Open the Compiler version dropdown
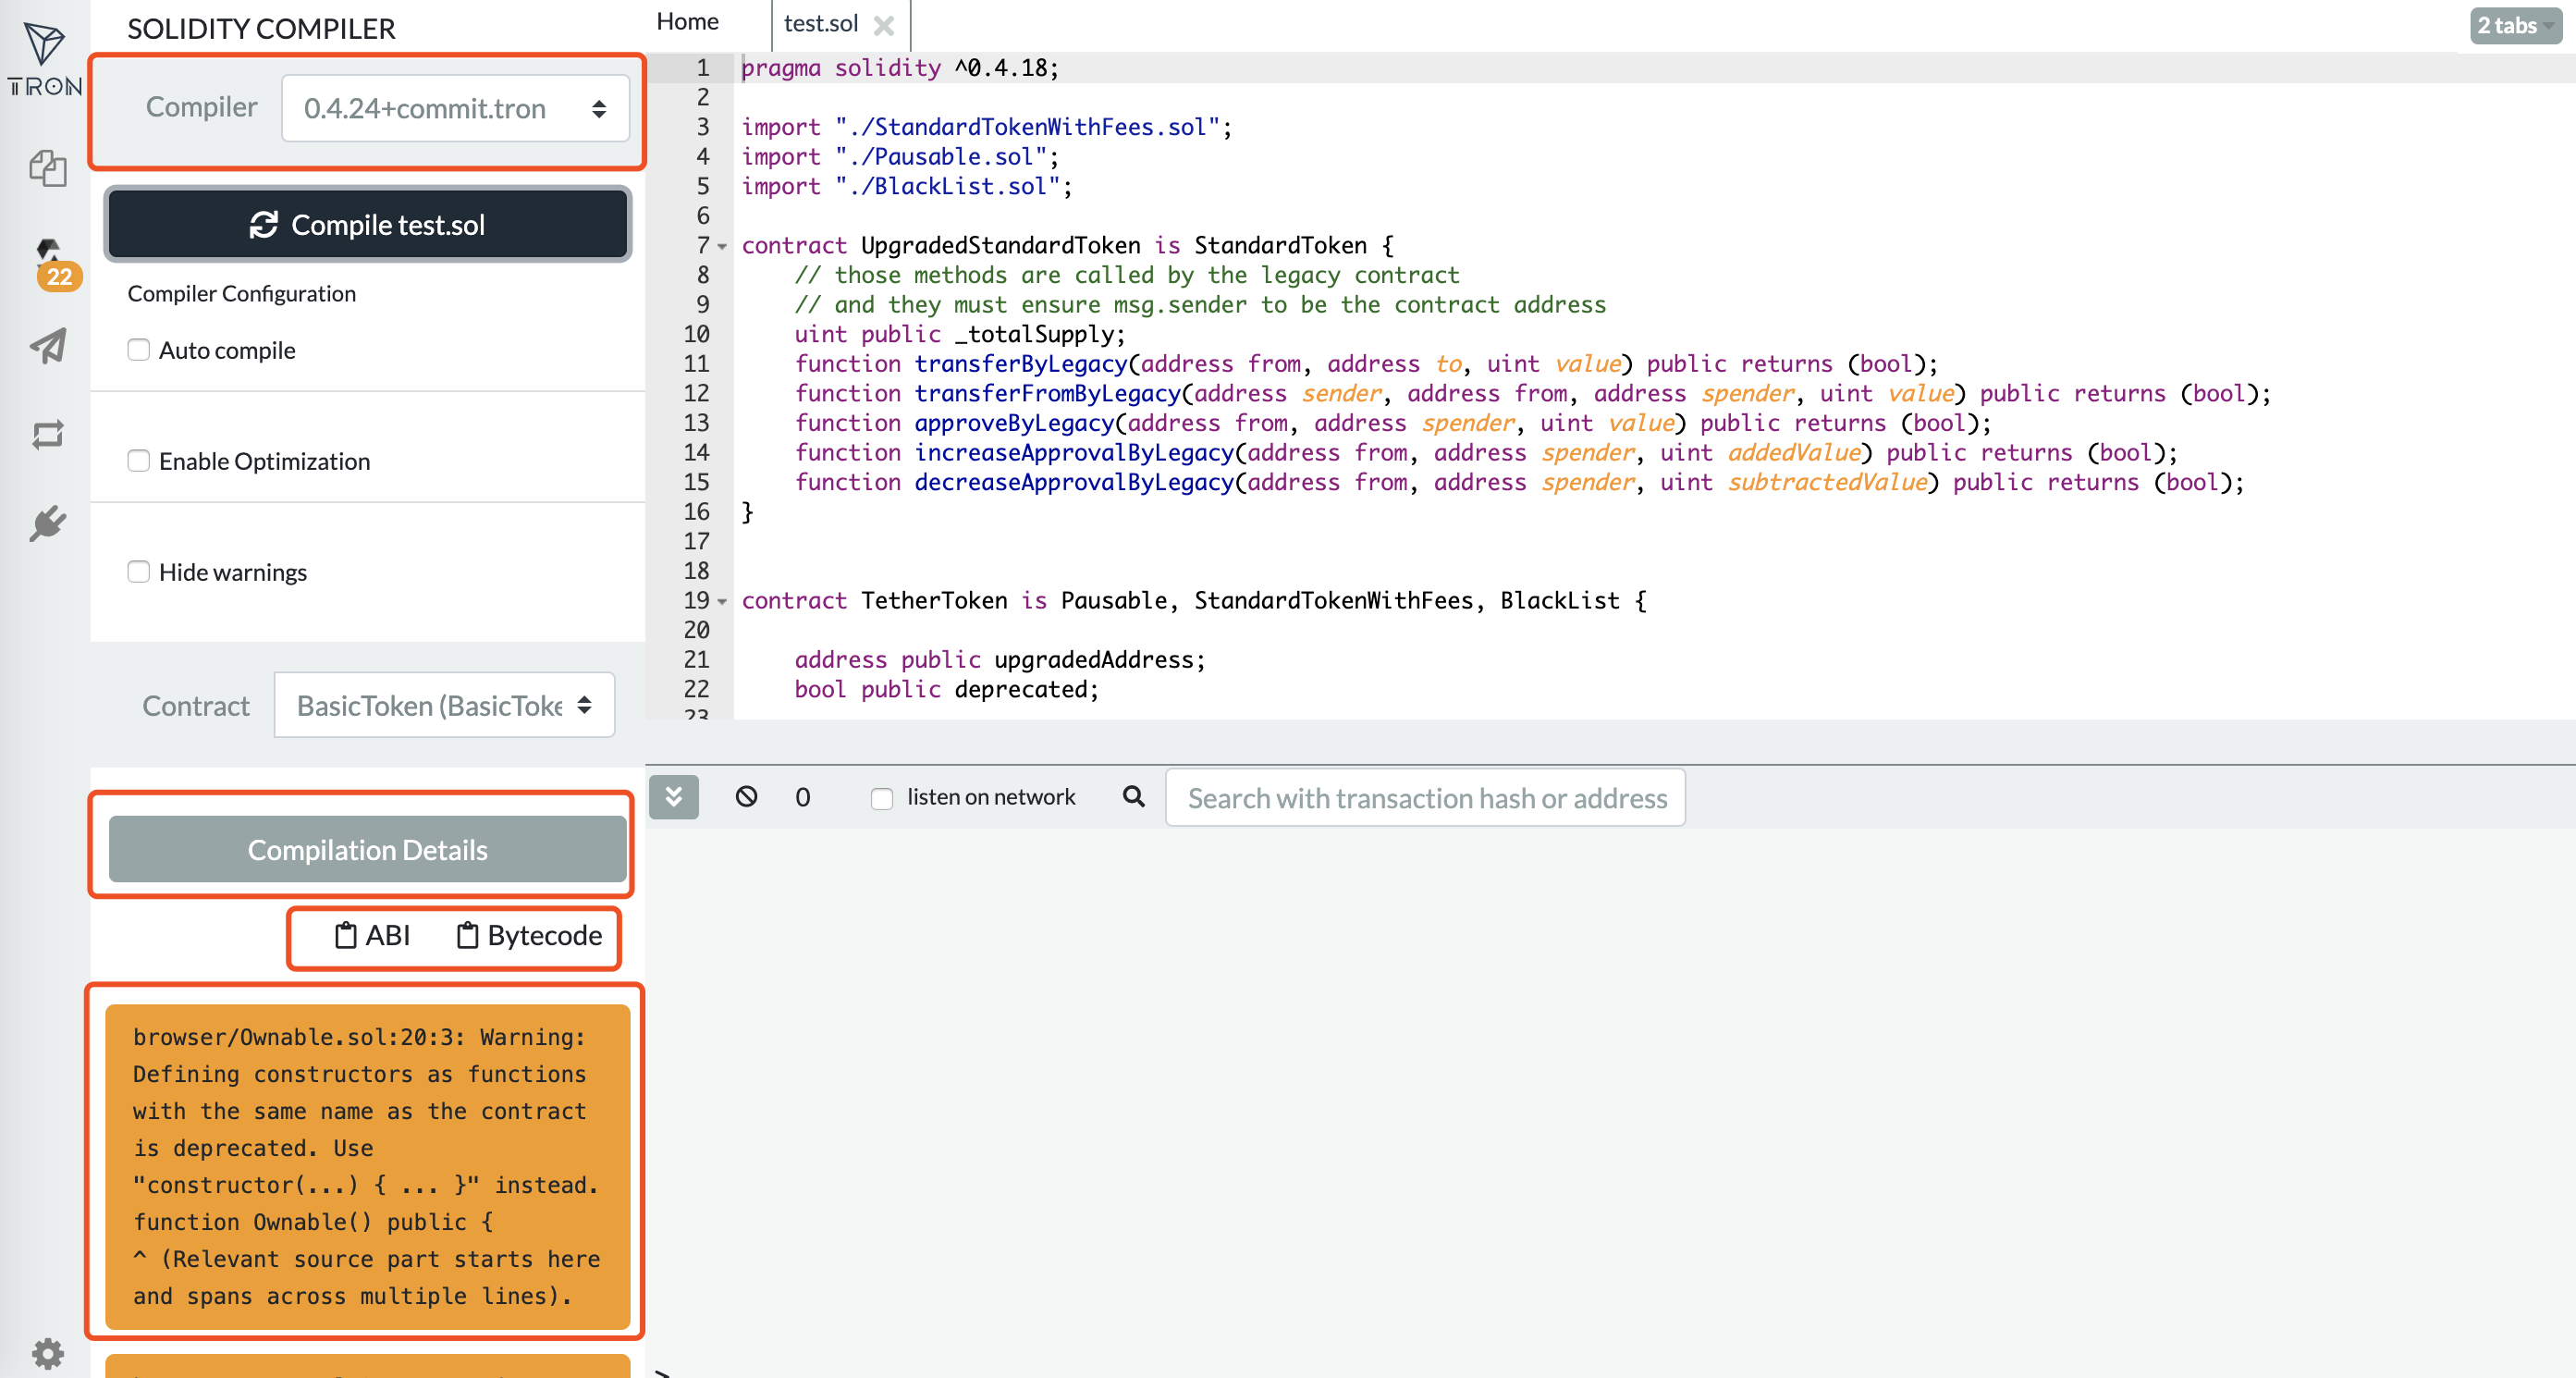Image resolution: width=2576 pixels, height=1378 pixels. click(x=455, y=108)
